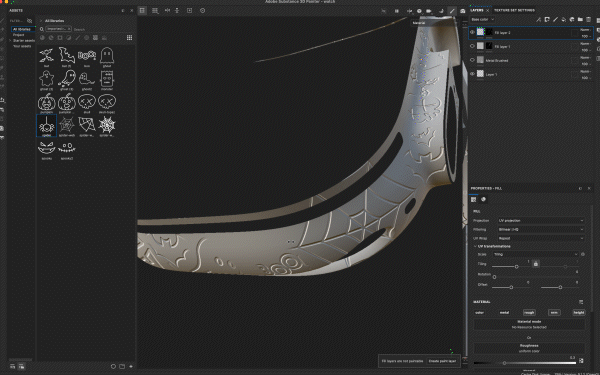Image resolution: width=600 pixels, height=375 pixels.
Task: Expand the Starter assets library
Action: tap(10, 41)
